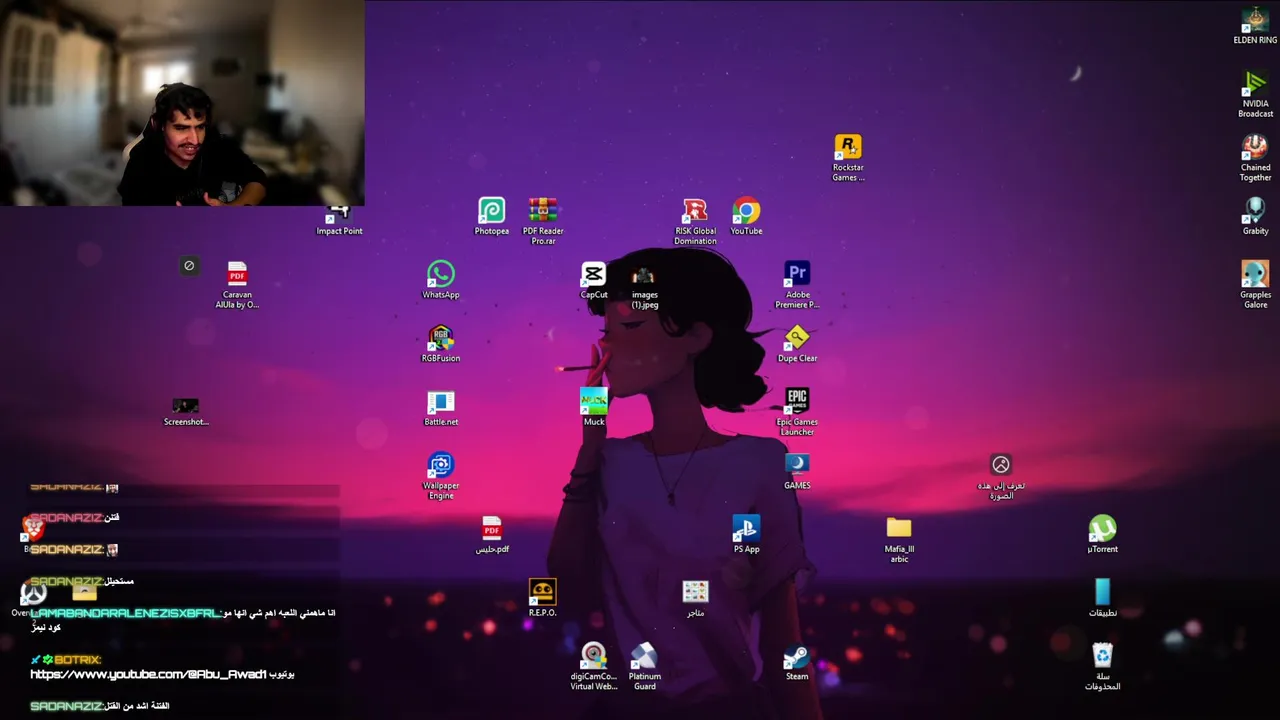The height and width of the screenshot is (720, 1280).
Task: Open the ELDEN RING desktop shortcut
Action: (1255, 25)
